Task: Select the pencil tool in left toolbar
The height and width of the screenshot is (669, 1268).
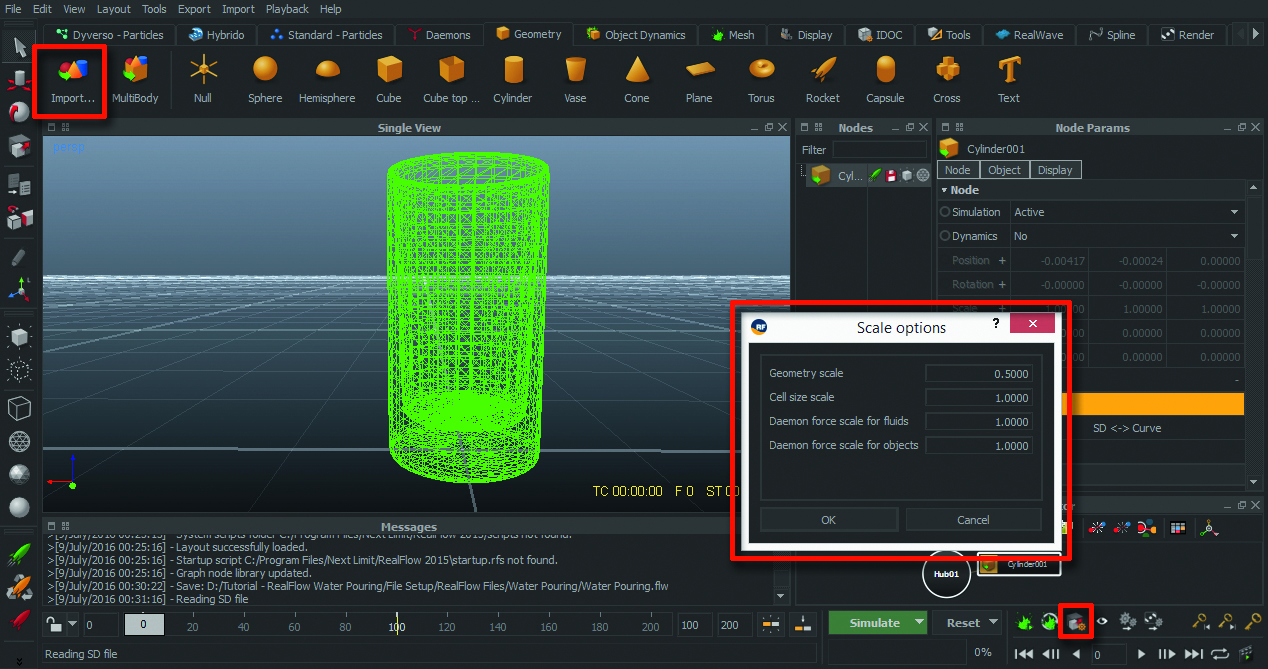Action: (x=19, y=256)
